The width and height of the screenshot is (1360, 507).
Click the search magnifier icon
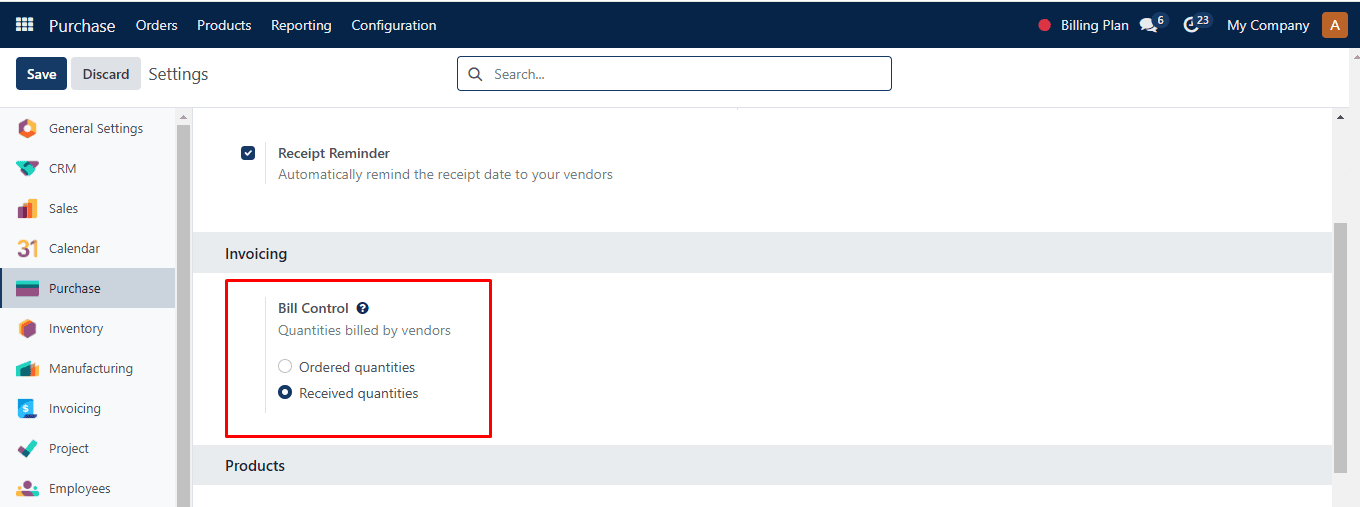click(x=475, y=74)
